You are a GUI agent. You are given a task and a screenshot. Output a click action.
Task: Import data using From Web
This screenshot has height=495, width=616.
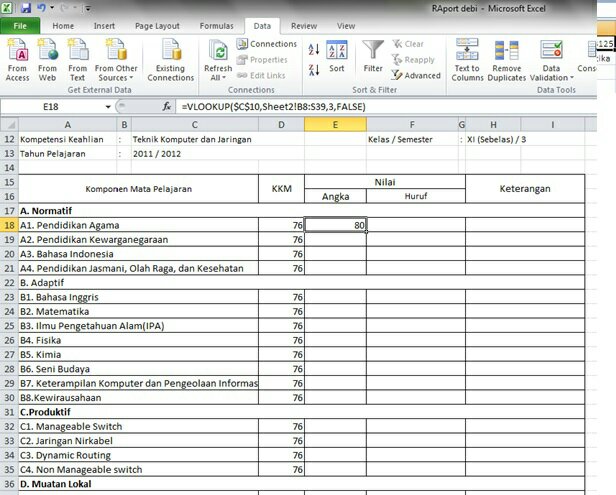pyautogui.click(x=47, y=59)
